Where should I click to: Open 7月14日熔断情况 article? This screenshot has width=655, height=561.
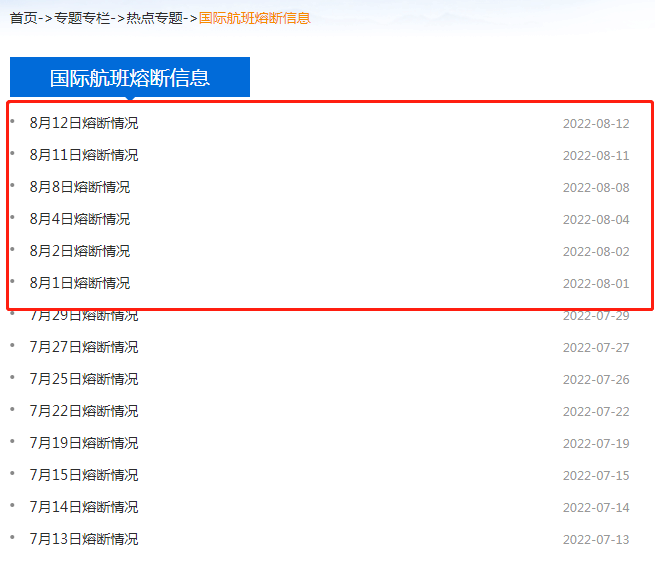[x=84, y=507]
